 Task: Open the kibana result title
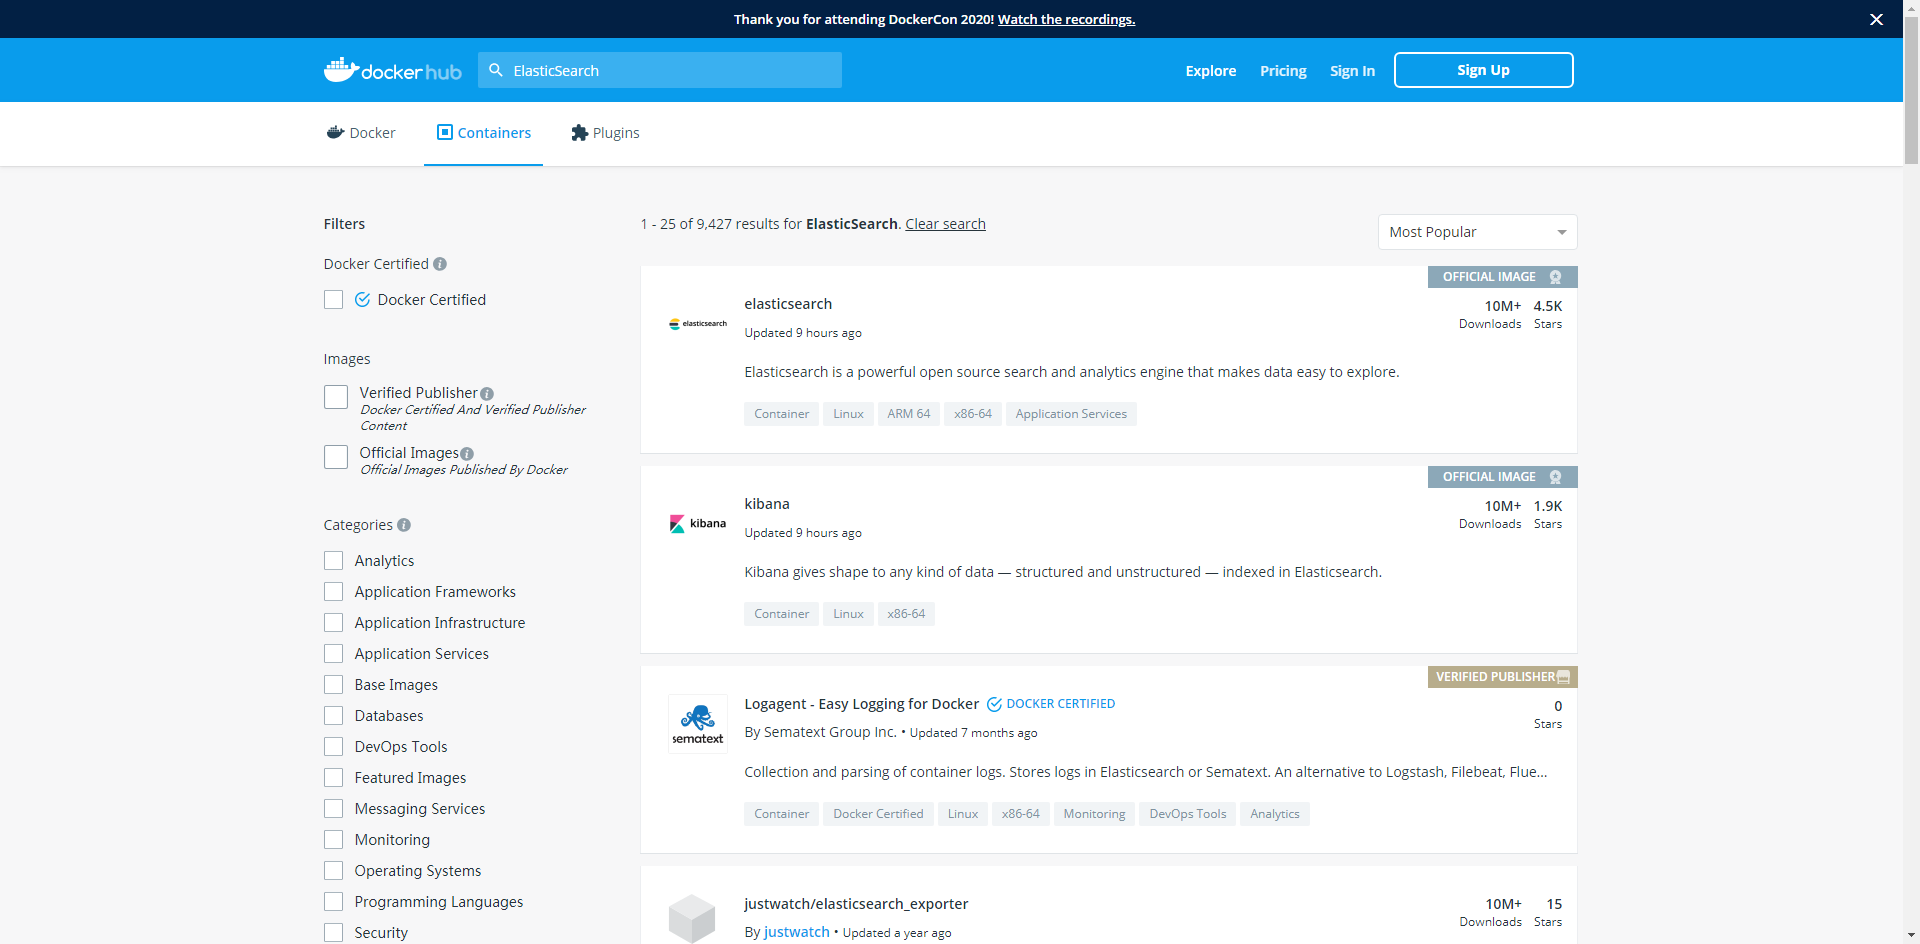(x=767, y=504)
